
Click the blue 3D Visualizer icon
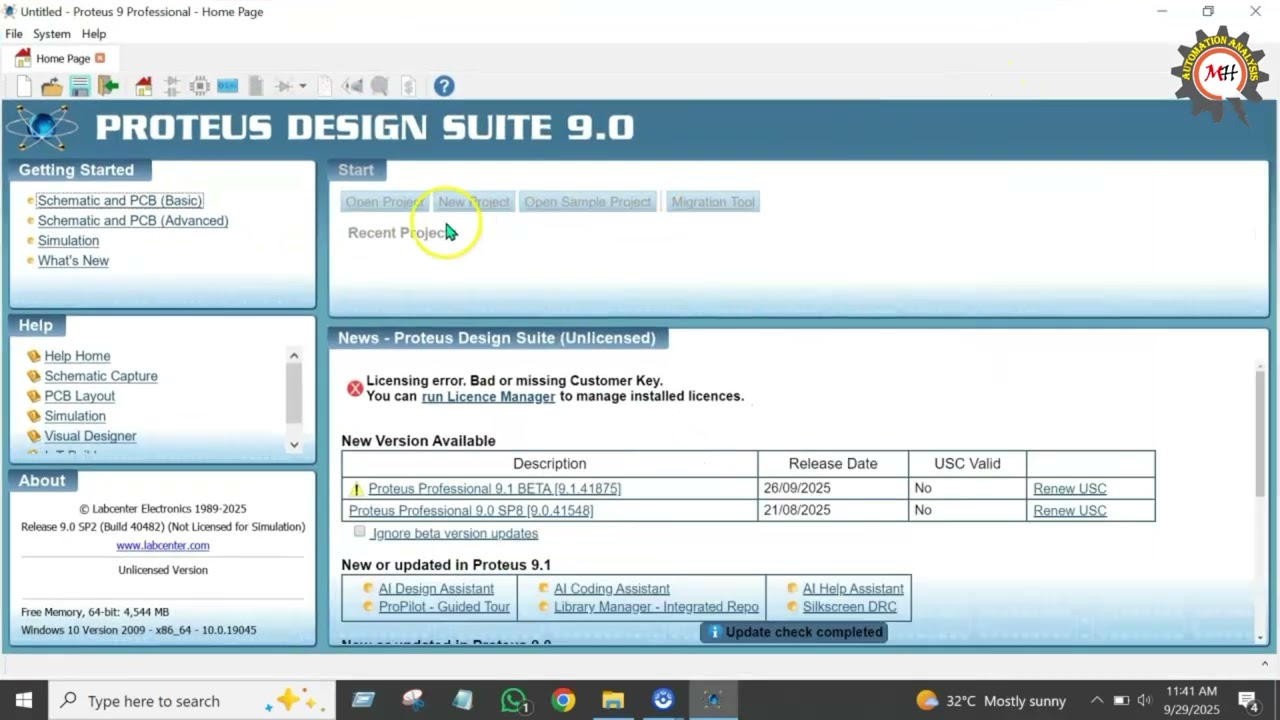click(228, 87)
